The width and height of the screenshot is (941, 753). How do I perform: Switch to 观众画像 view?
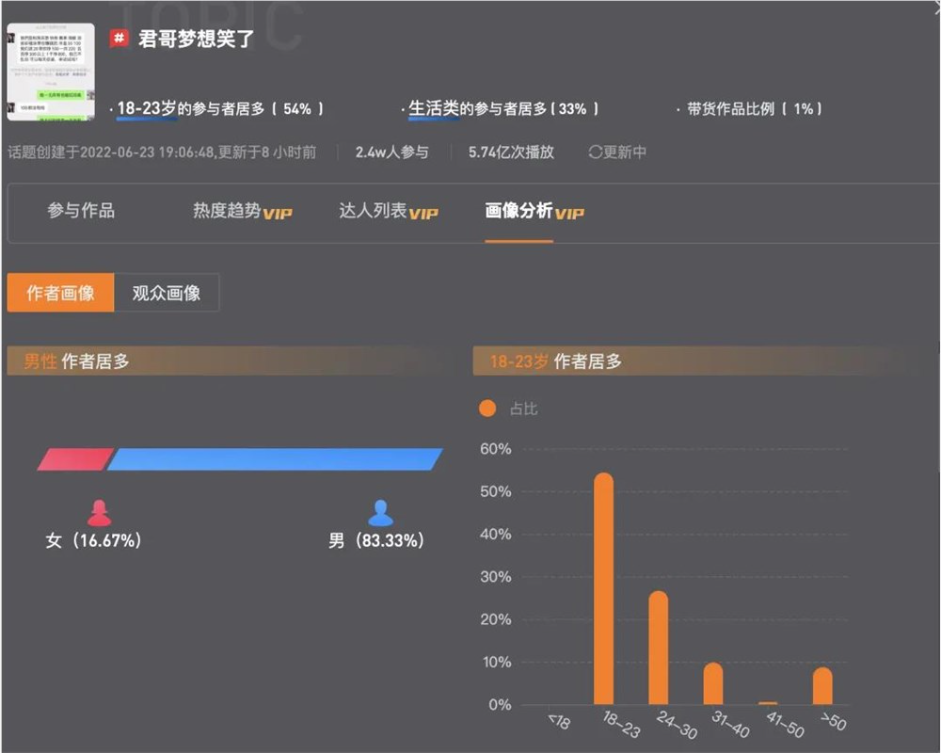[166, 292]
